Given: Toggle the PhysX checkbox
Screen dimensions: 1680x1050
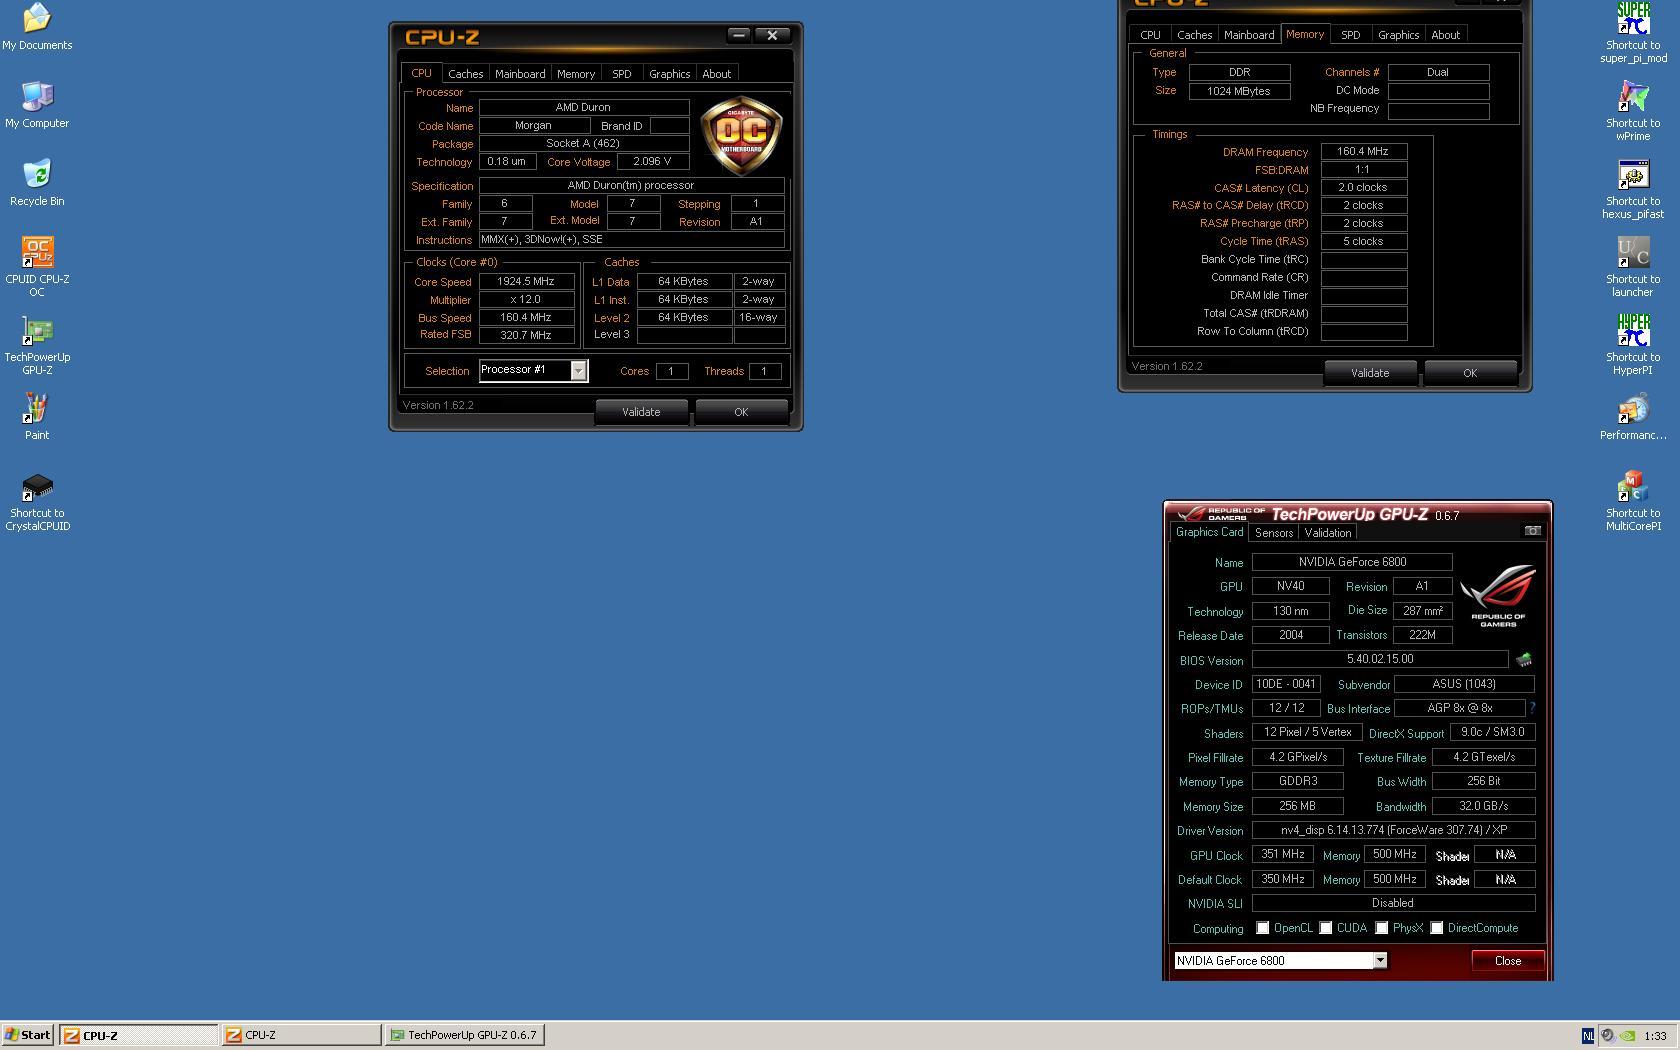Looking at the screenshot, I should 1382,928.
